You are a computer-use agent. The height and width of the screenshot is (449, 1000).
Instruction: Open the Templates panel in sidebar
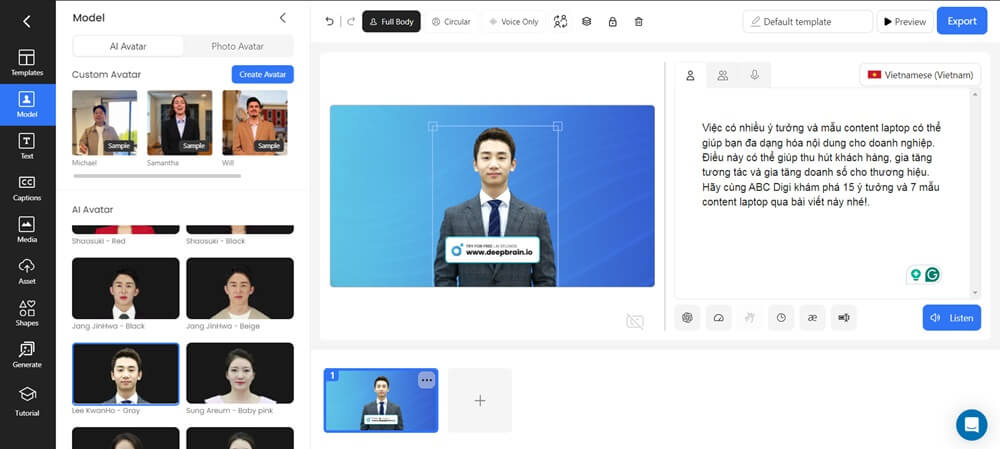[x=27, y=63]
